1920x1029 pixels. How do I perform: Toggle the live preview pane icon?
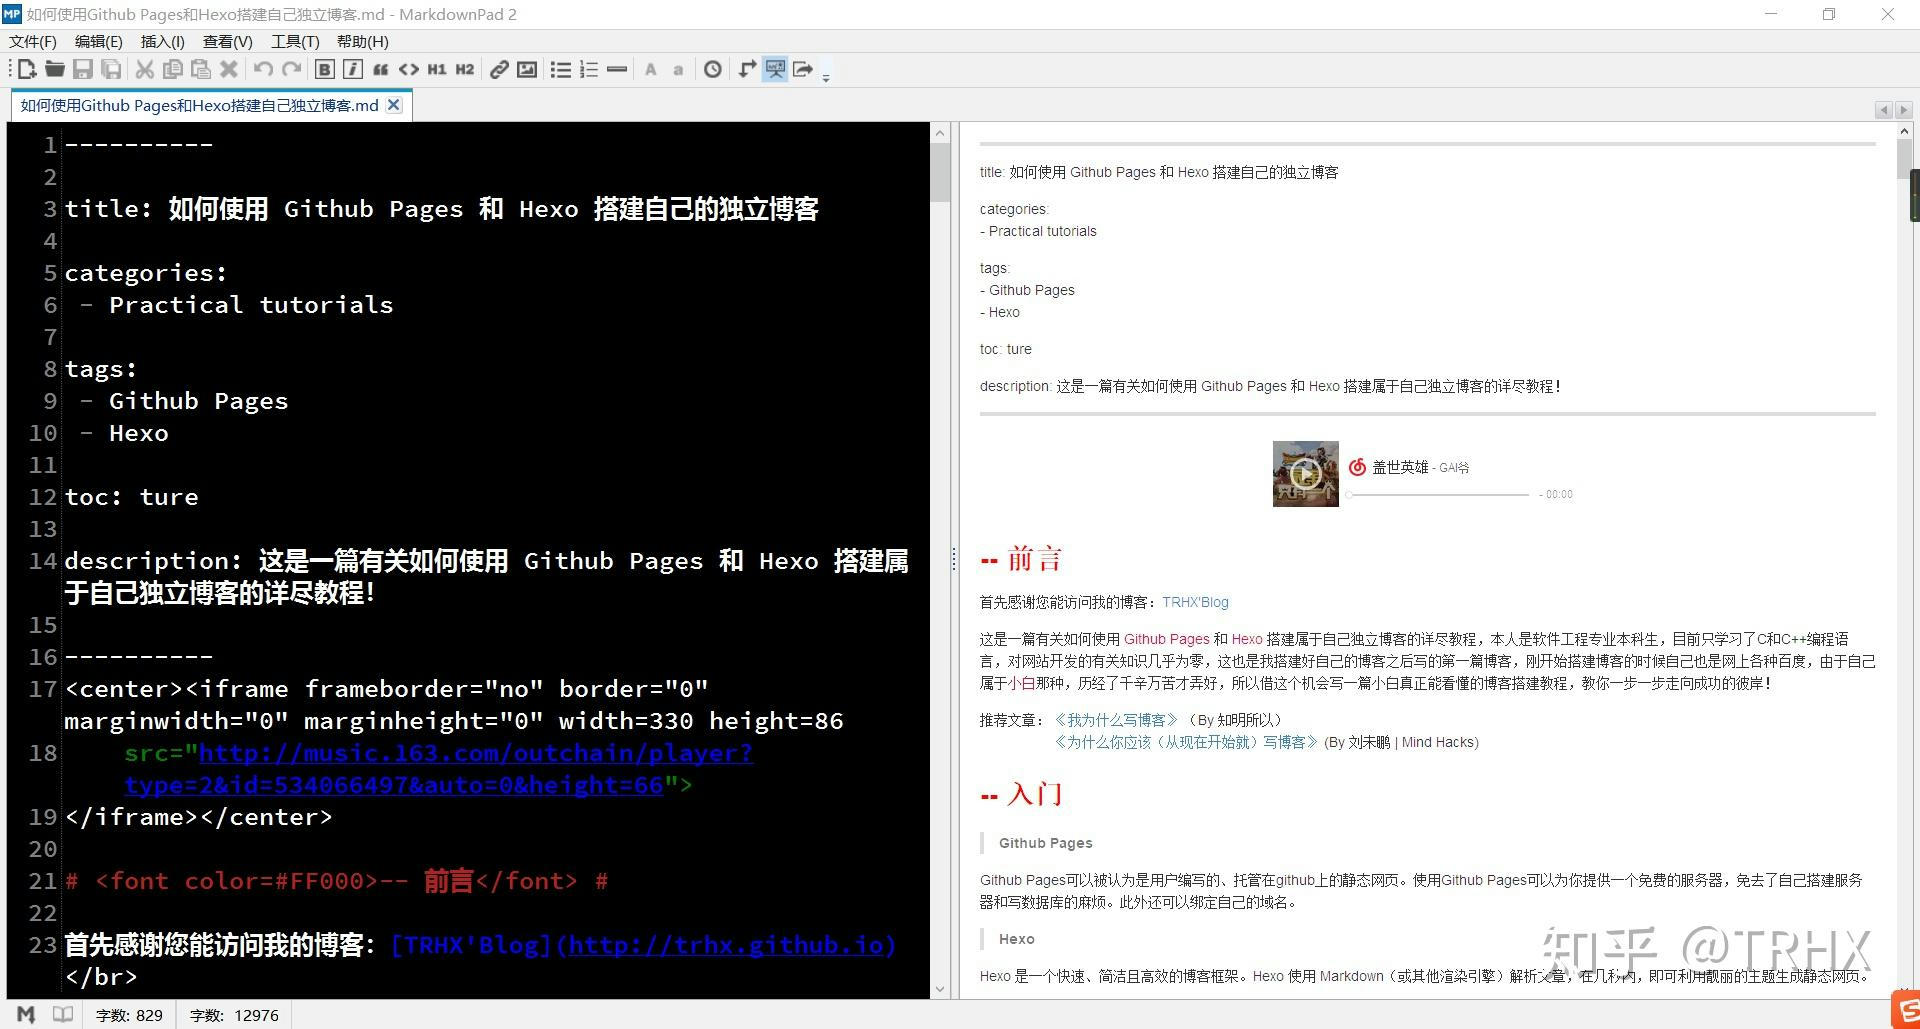pos(775,69)
